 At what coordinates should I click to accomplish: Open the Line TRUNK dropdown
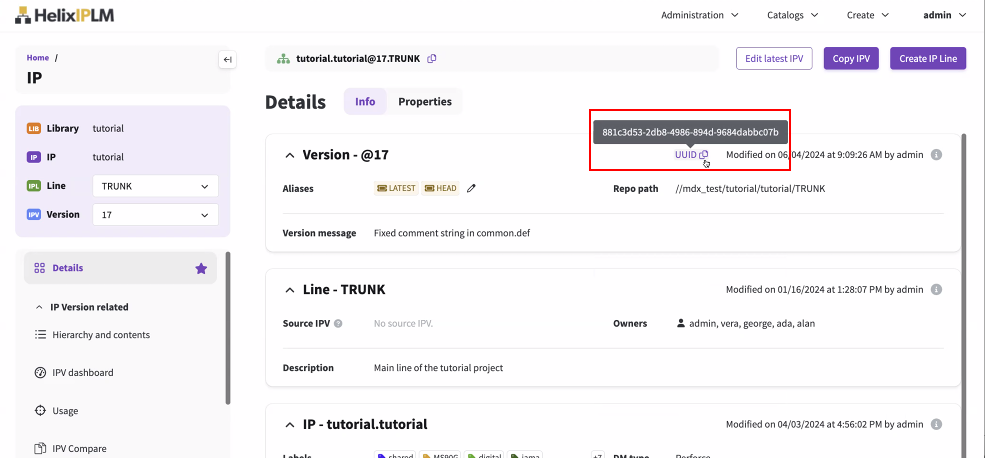pyautogui.click(x=155, y=186)
